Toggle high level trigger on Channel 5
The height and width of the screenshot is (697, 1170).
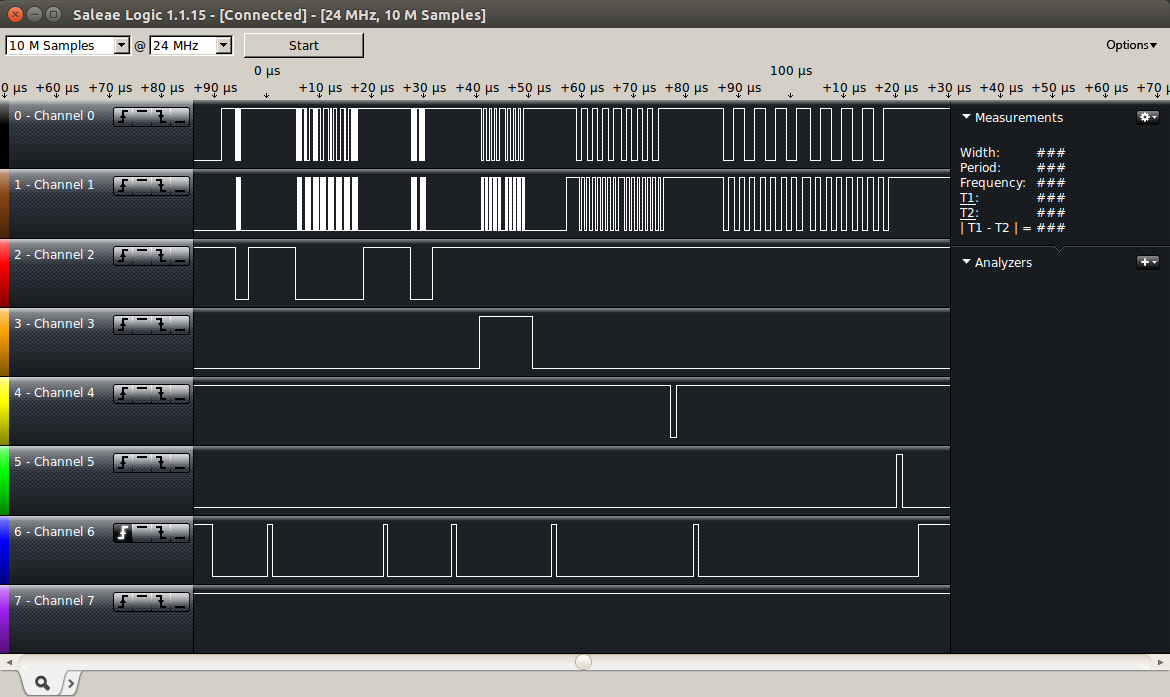point(143,463)
